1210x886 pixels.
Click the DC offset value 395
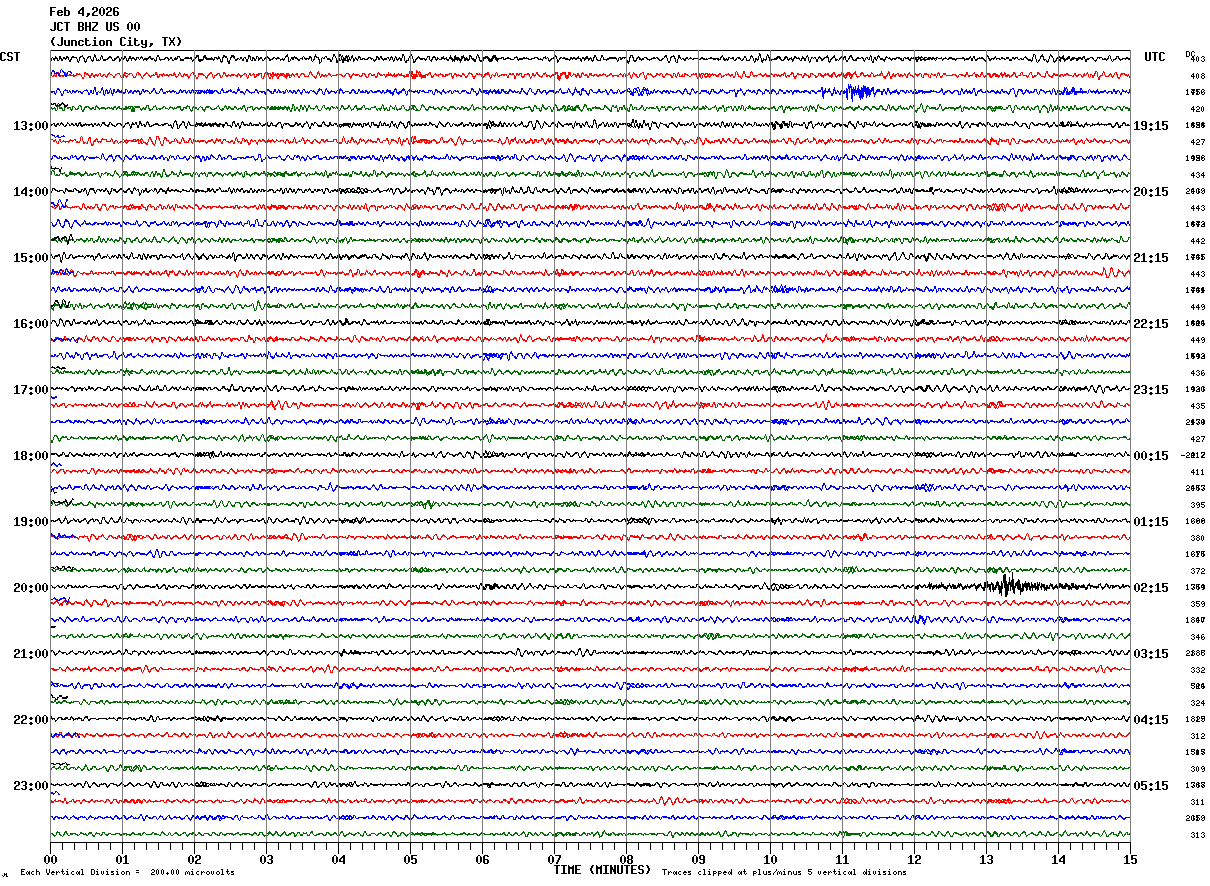coord(1197,505)
